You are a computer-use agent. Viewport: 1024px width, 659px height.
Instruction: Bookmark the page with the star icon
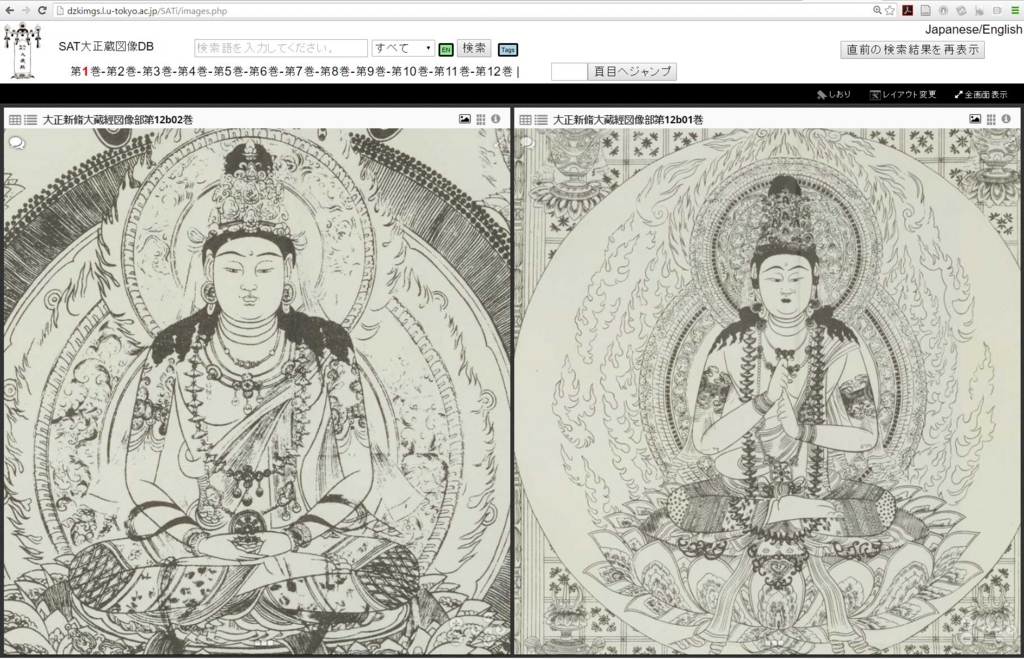(889, 10)
